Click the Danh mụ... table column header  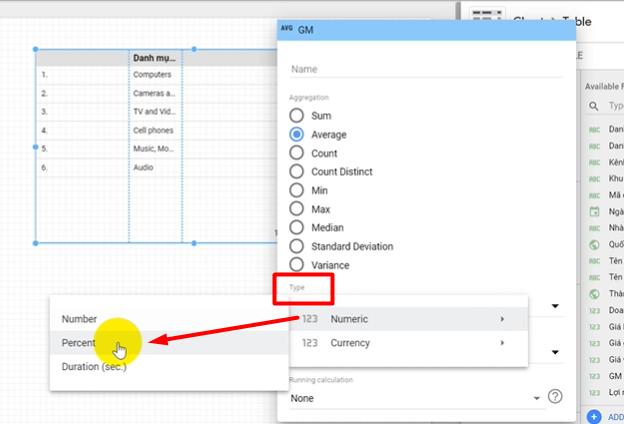click(x=155, y=58)
